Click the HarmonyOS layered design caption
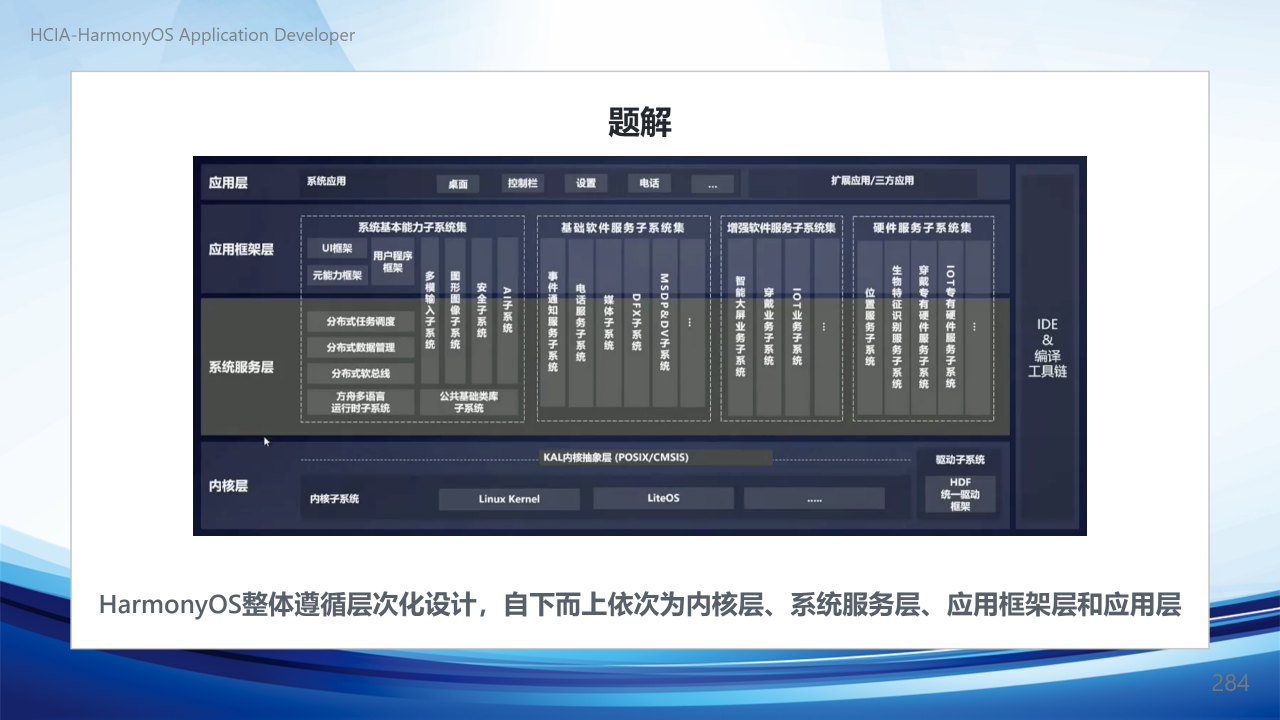The image size is (1280, 720). pos(640,605)
